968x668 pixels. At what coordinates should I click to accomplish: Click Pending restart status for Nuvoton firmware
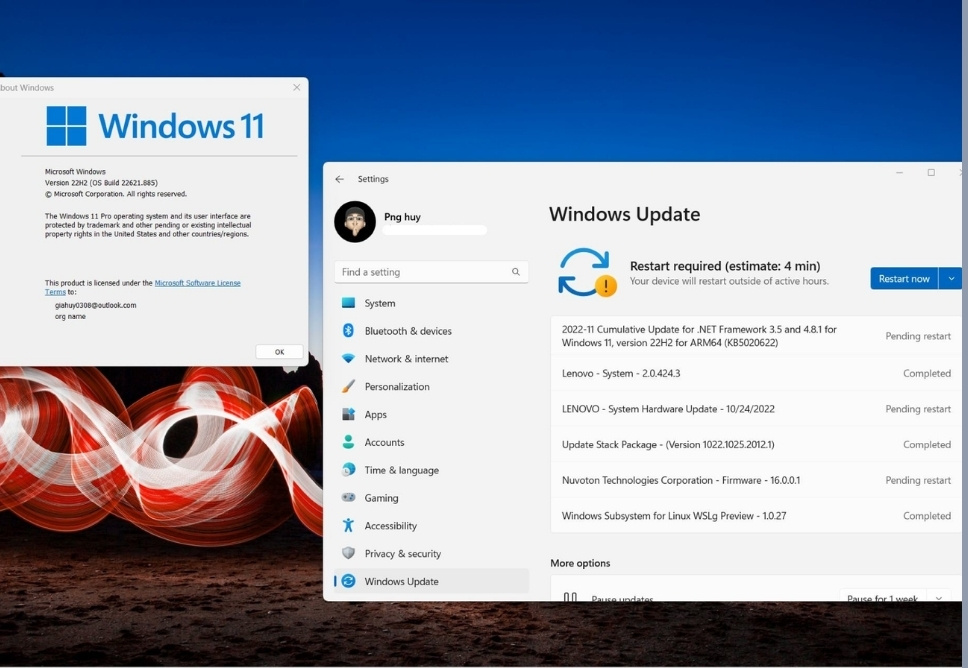pyautogui.click(x=917, y=480)
